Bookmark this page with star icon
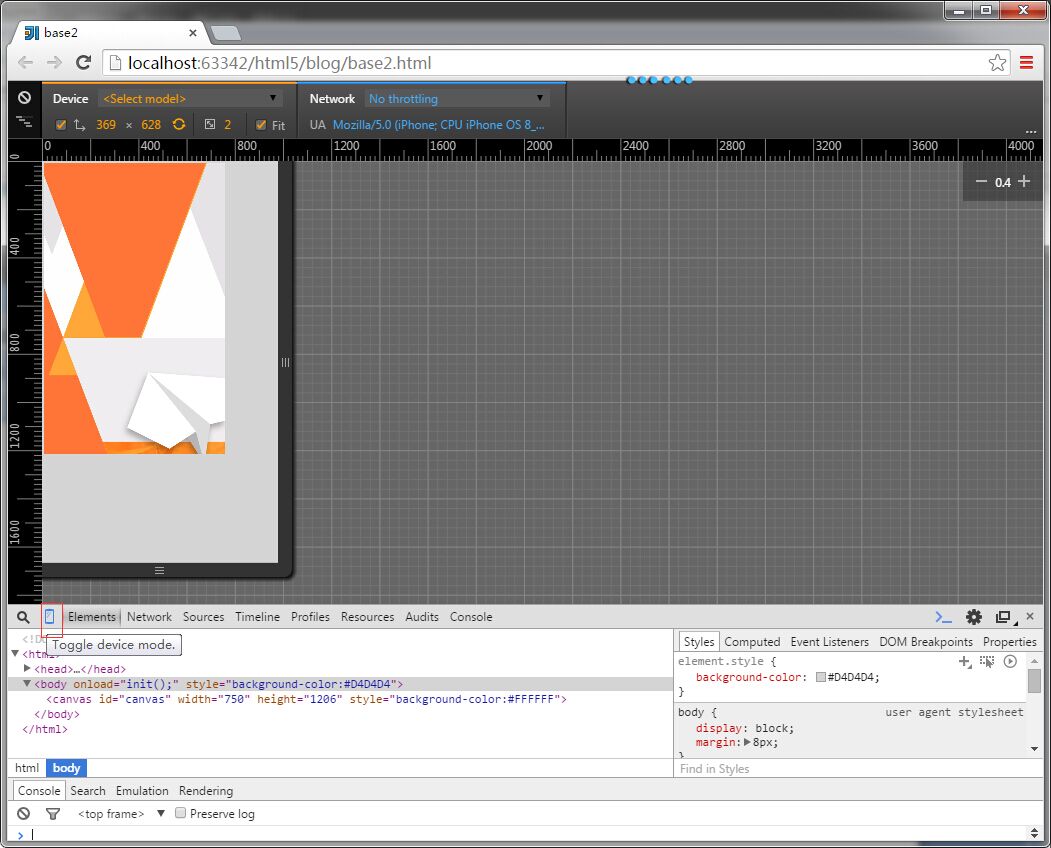 tap(997, 63)
